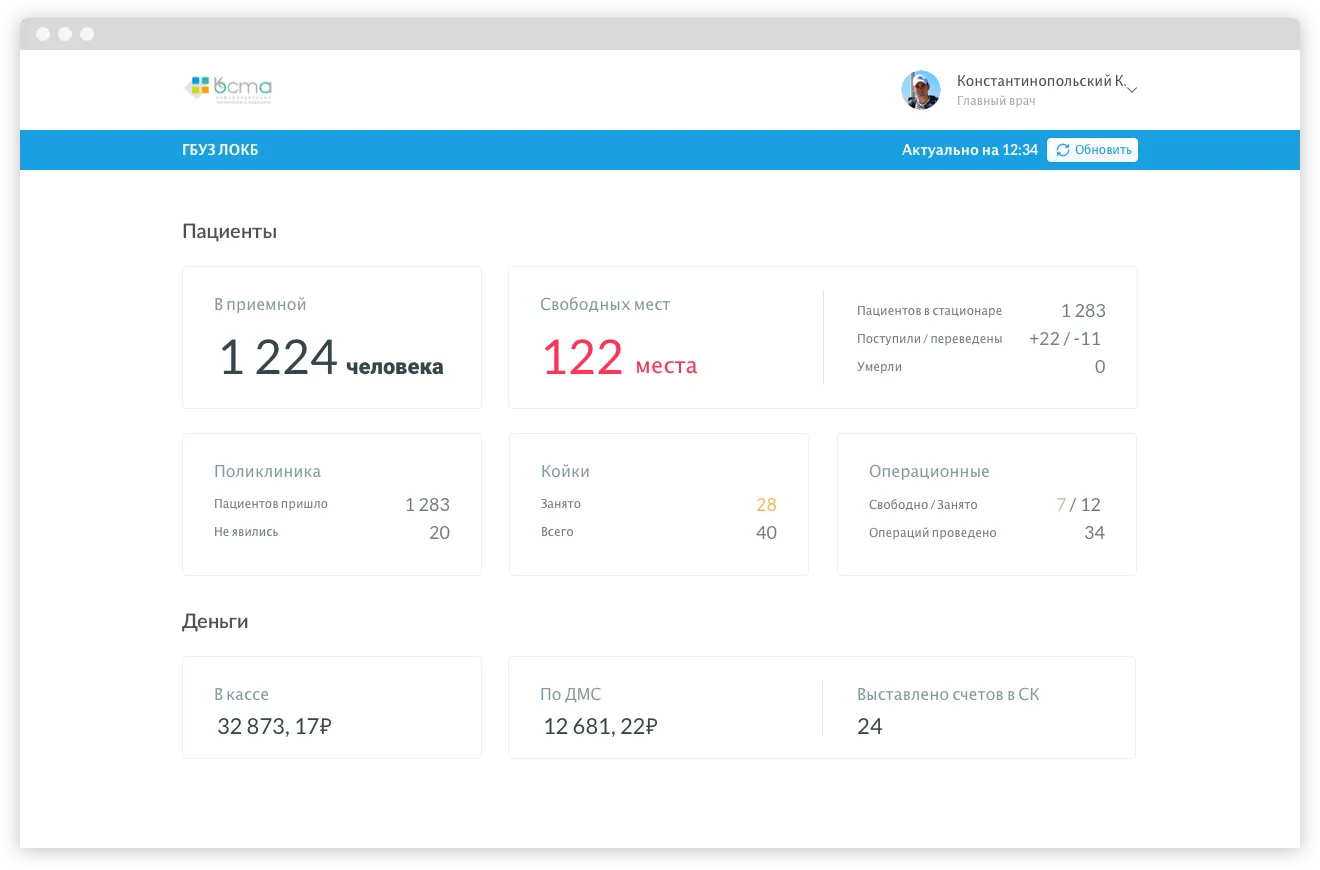Select the Поликлиника clinic card
The image size is (1320, 870).
click(x=331, y=503)
